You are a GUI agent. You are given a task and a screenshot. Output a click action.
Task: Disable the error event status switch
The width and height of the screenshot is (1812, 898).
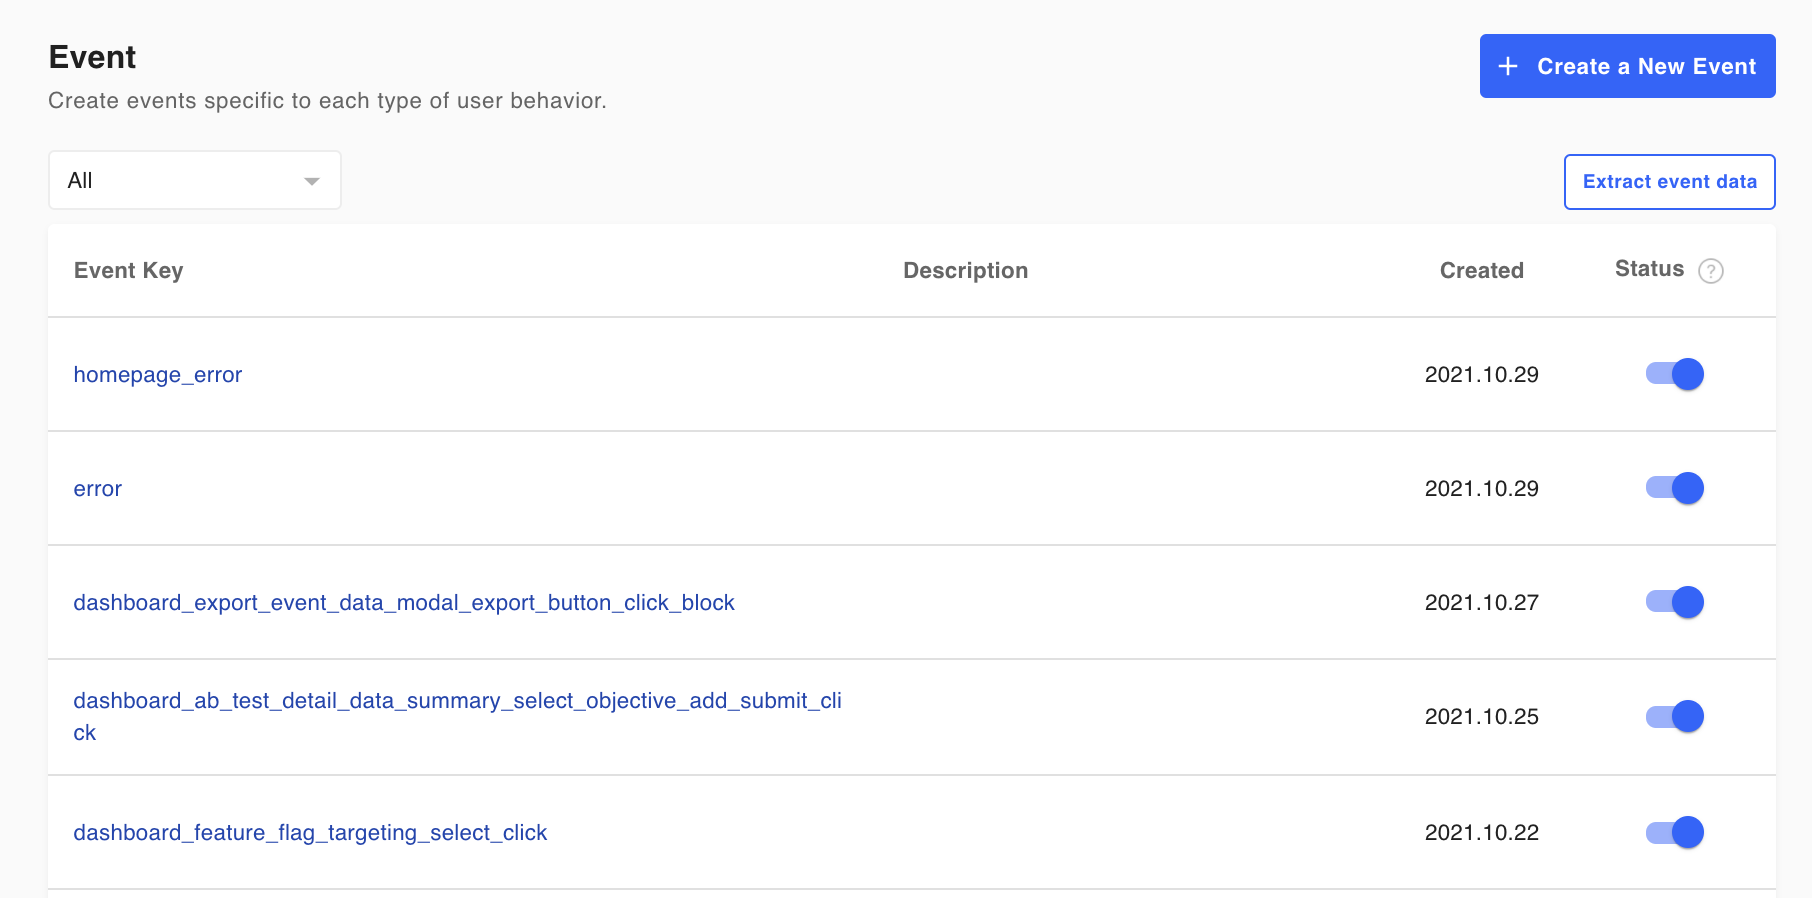(1675, 488)
